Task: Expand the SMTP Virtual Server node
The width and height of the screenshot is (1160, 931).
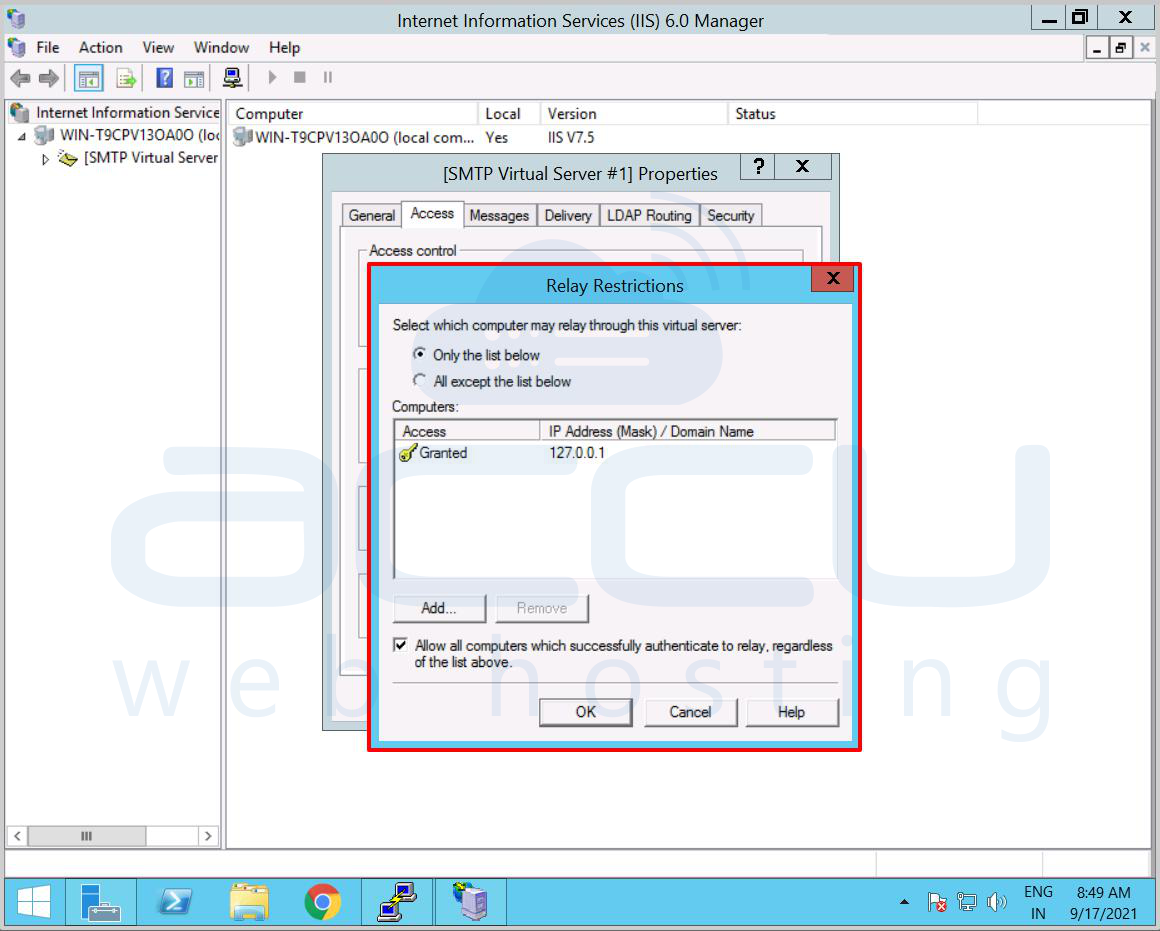Action: coord(45,159)
